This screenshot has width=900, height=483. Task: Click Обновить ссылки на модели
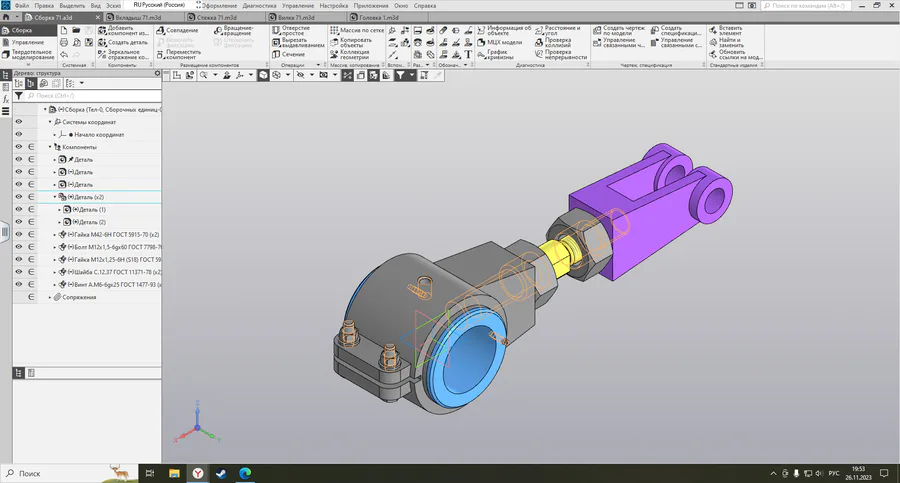click(736, 55)
